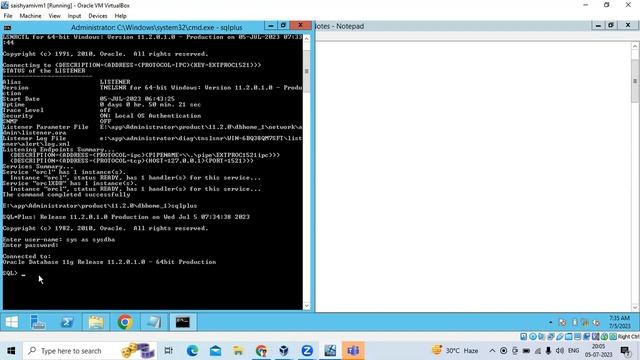
Task: Minimize the Notepad window
Action: pos(598,25)
